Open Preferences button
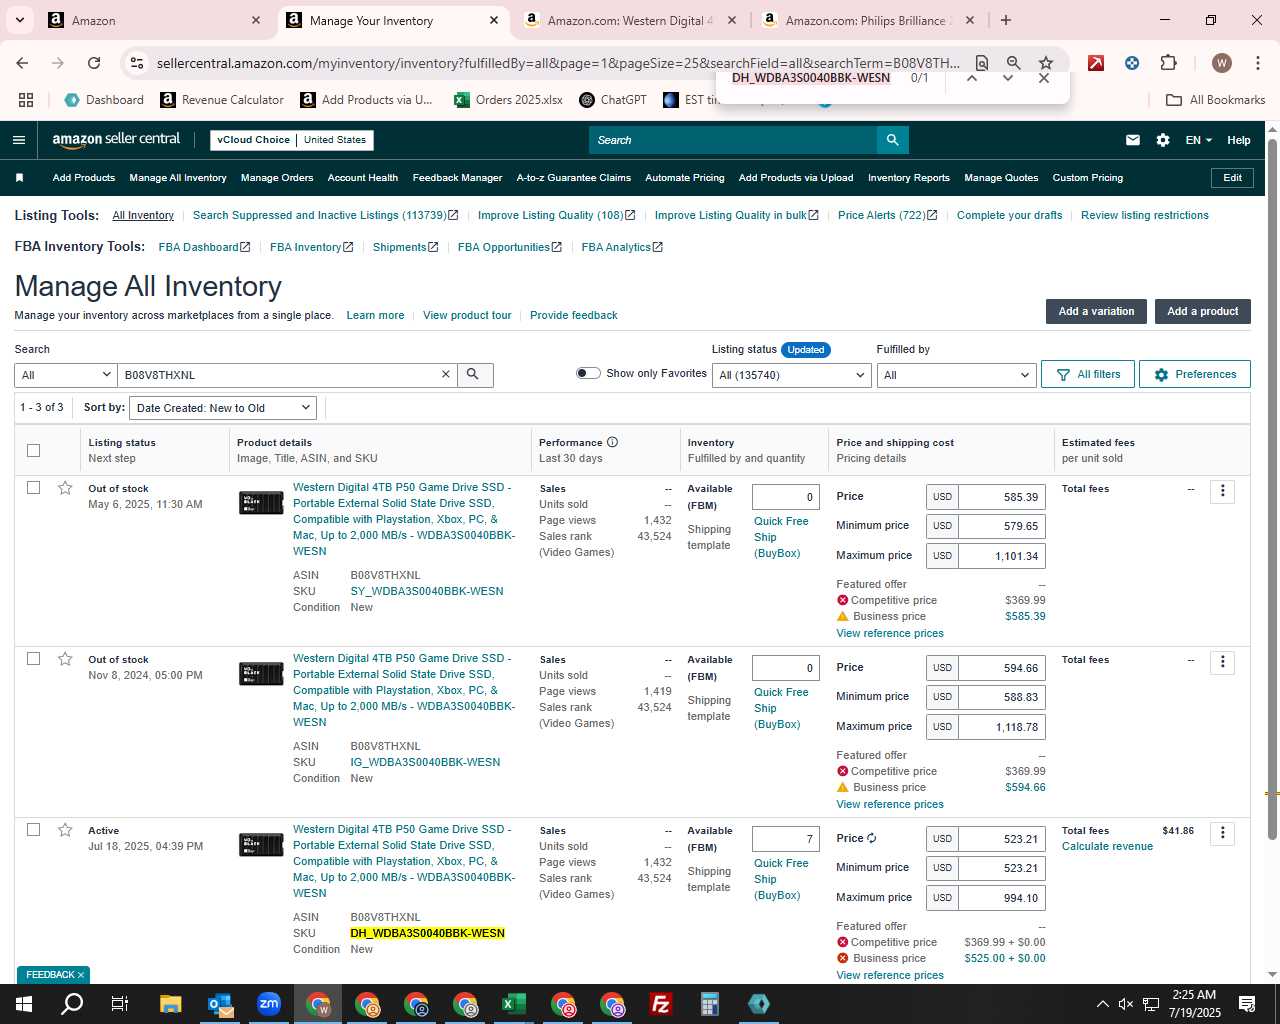Image resolution: width=1280 pixels, height=1024 pixels. pos(1195,374)
